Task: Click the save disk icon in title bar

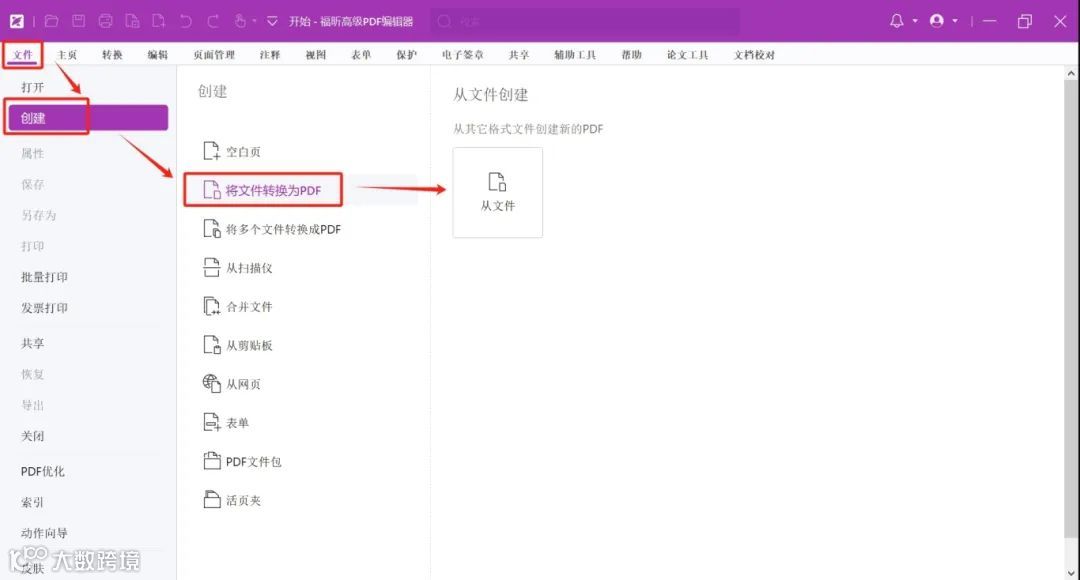Action: [x=79, y=21]
